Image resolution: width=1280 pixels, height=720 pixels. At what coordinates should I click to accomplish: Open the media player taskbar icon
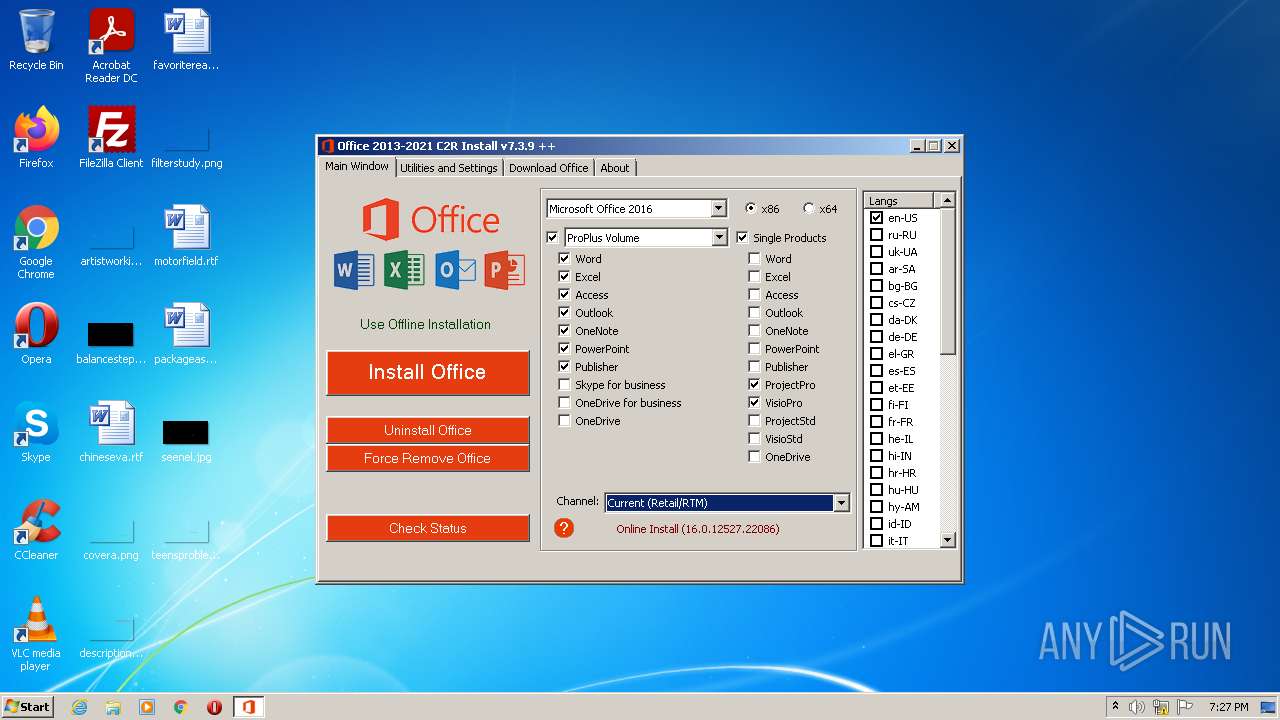pyautogui.click(x=147, y=707)
